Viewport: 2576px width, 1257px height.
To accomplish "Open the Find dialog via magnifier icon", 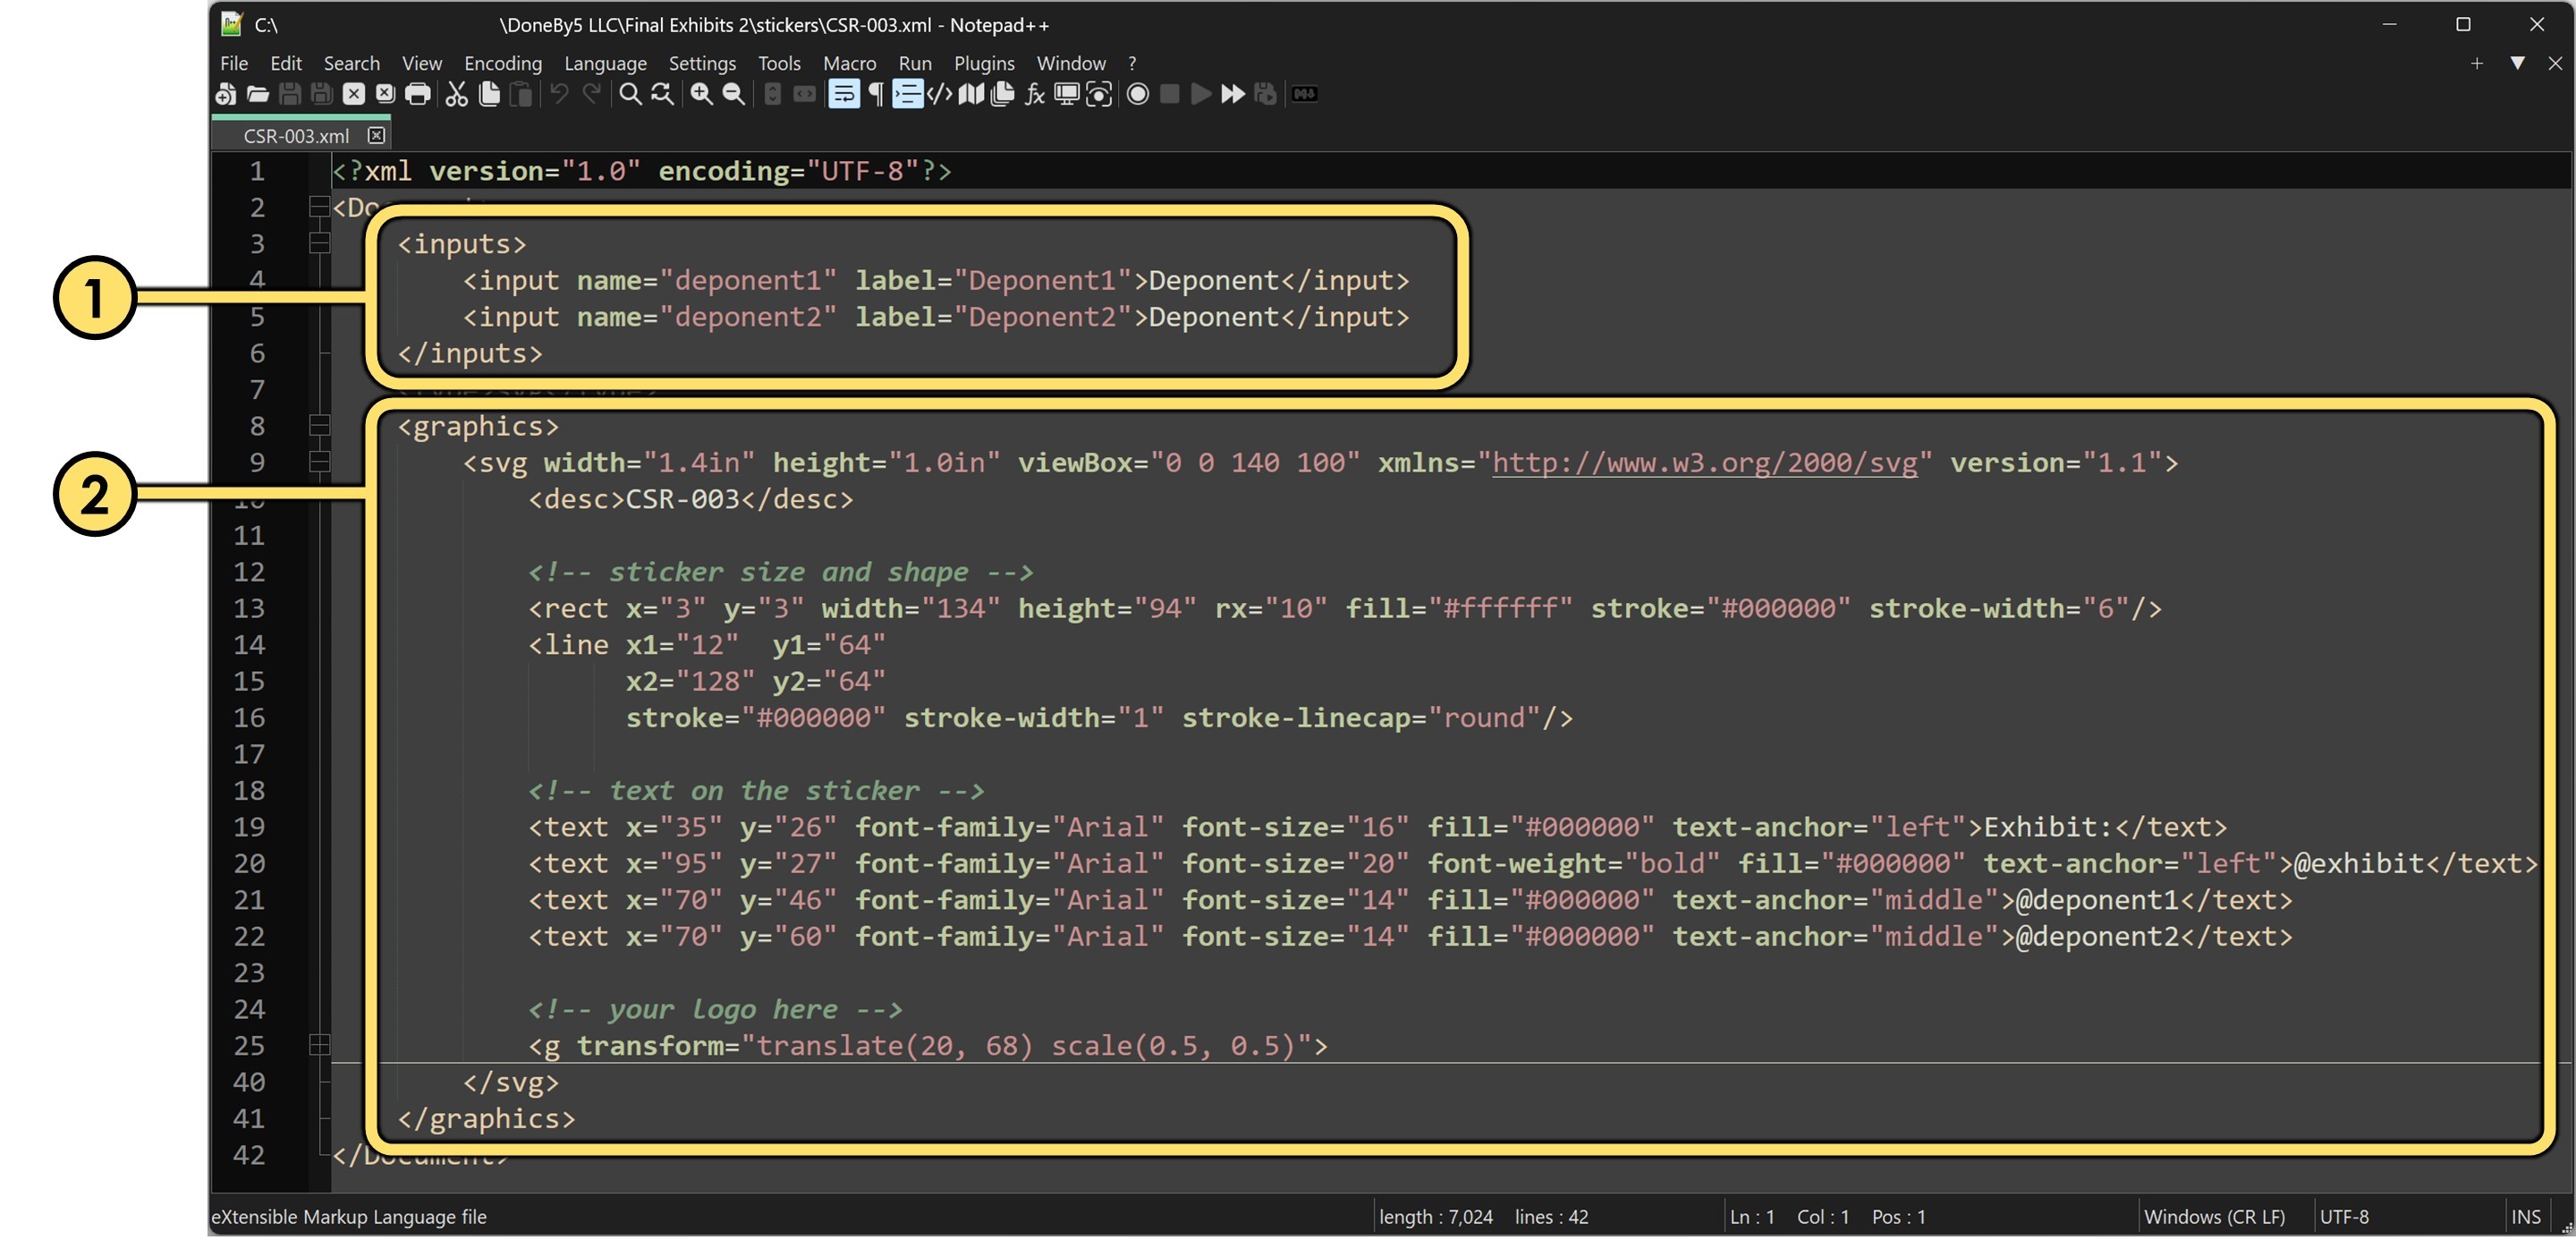I will (630, 95).
